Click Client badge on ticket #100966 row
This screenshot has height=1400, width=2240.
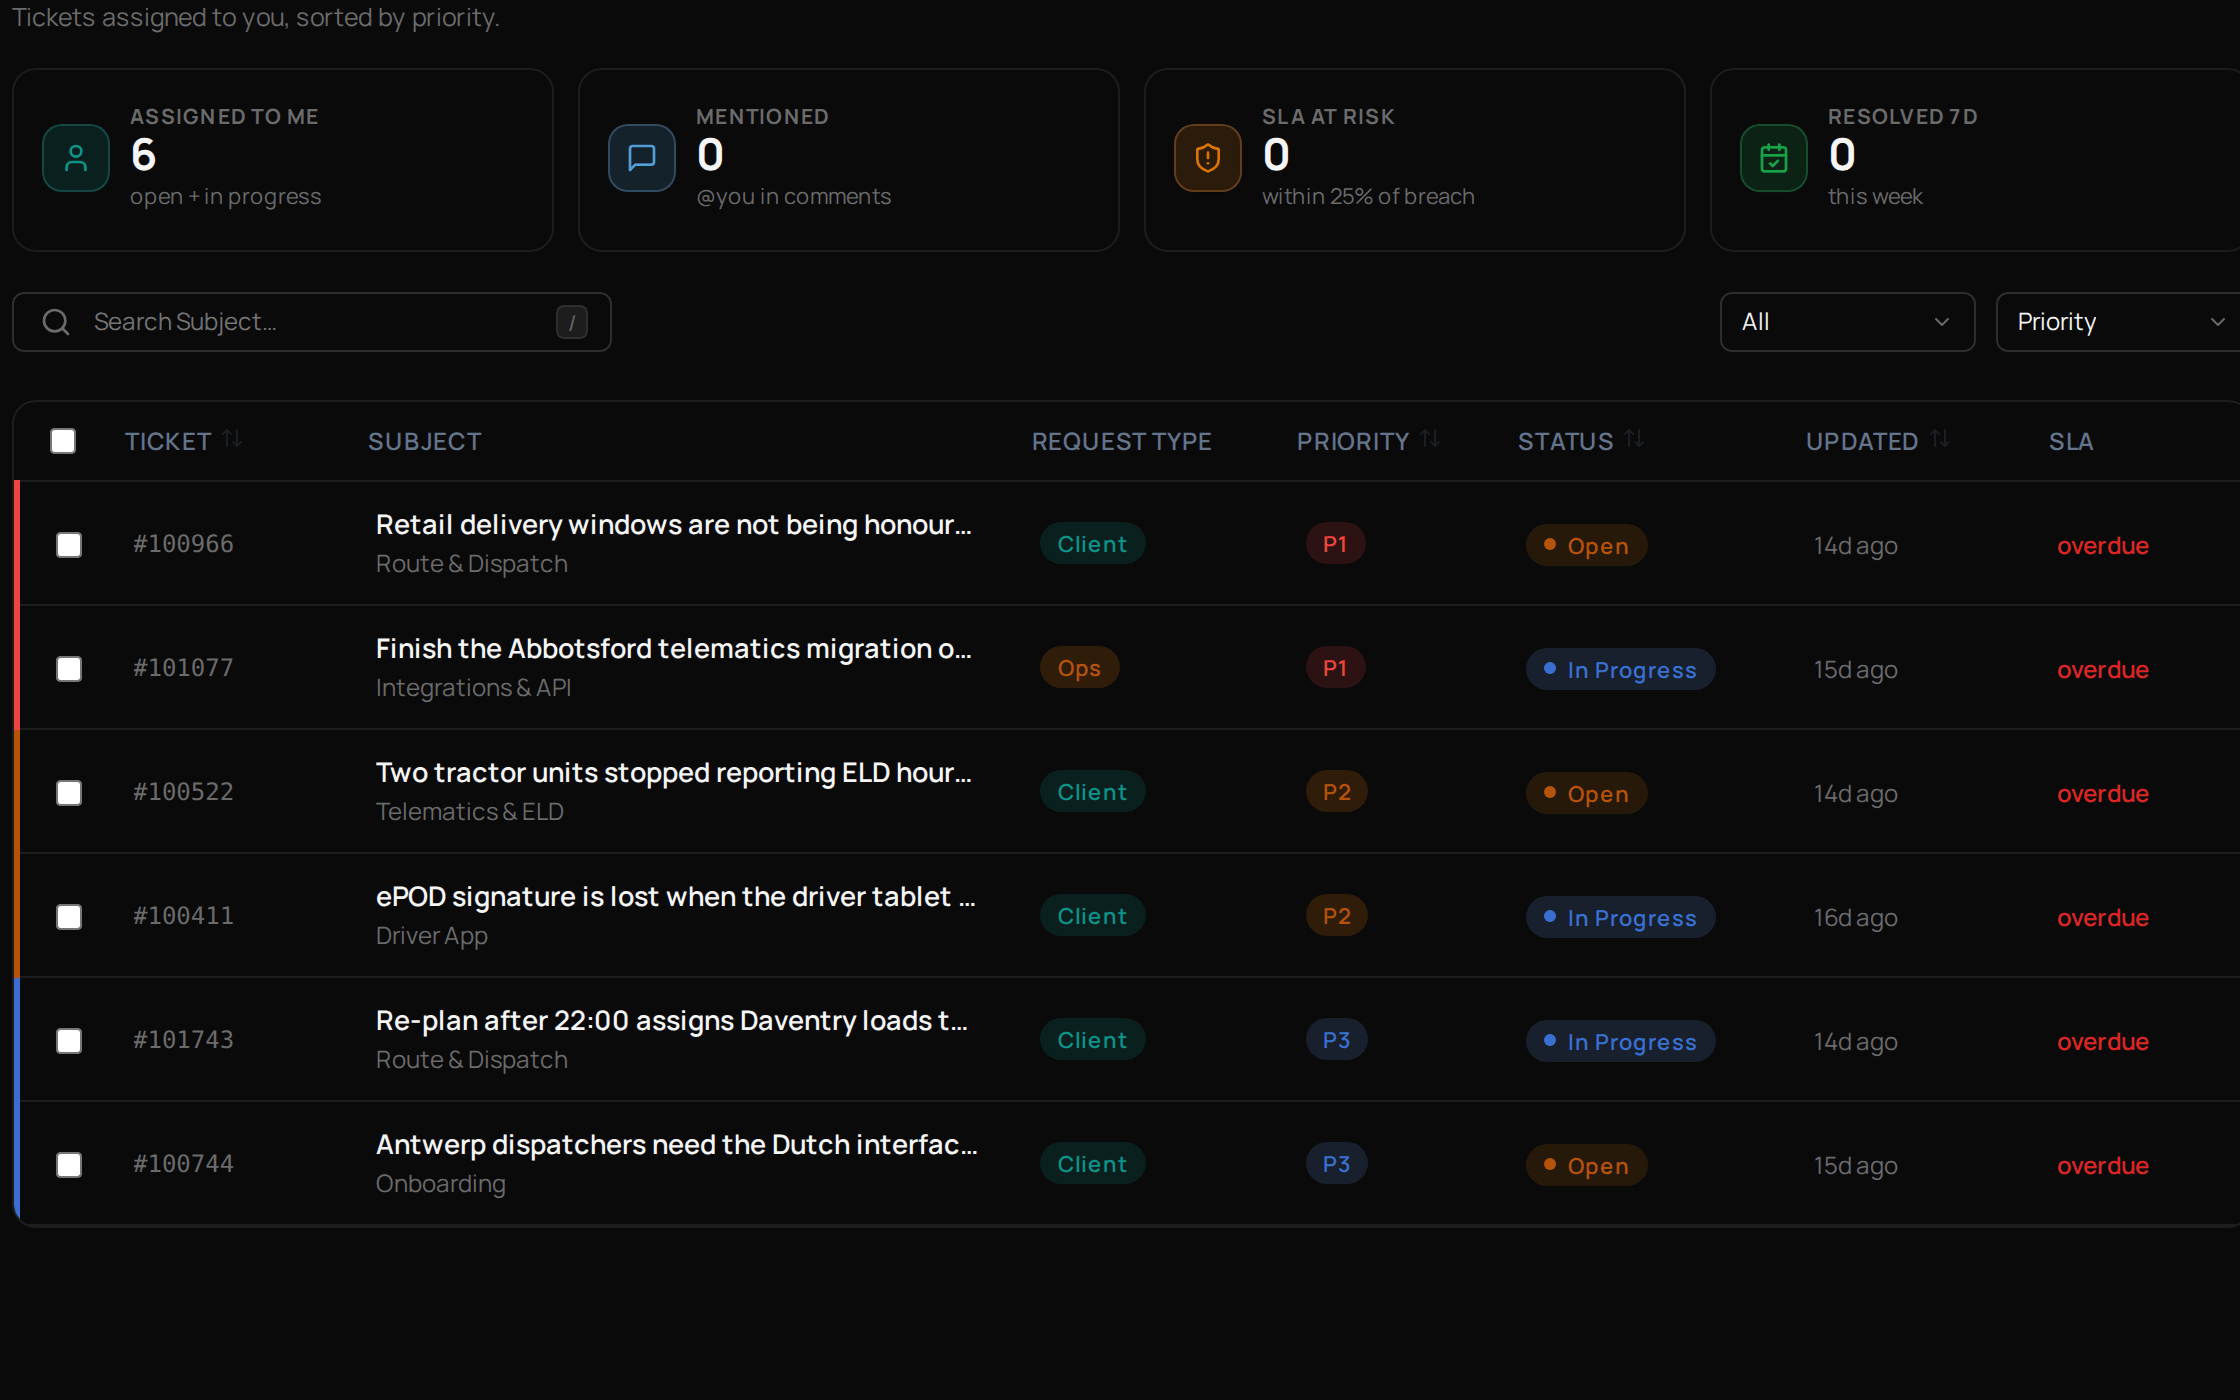pos(1092,544)
